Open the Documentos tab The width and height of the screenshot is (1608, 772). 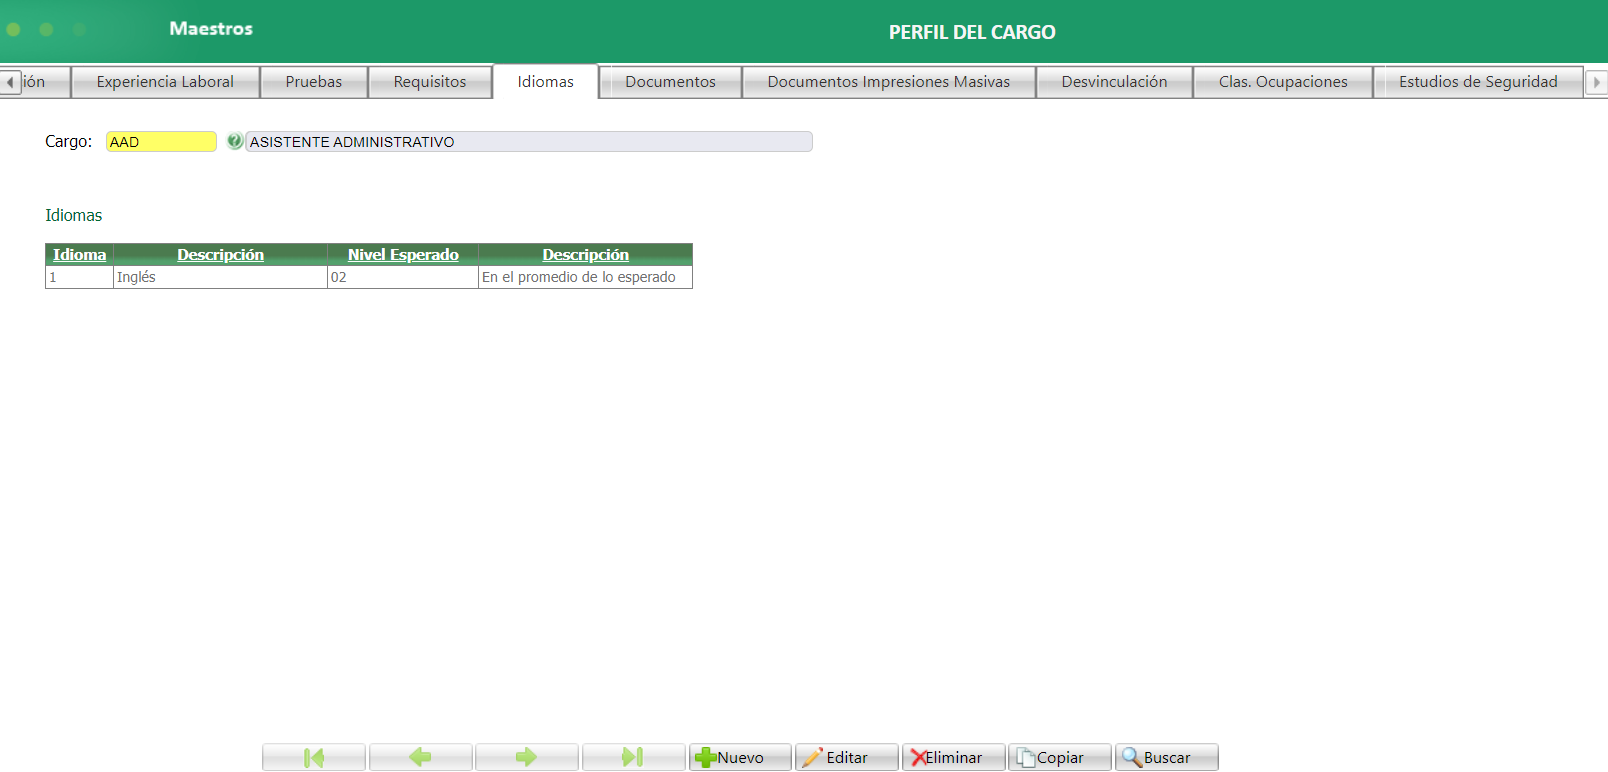coord(671,82)
